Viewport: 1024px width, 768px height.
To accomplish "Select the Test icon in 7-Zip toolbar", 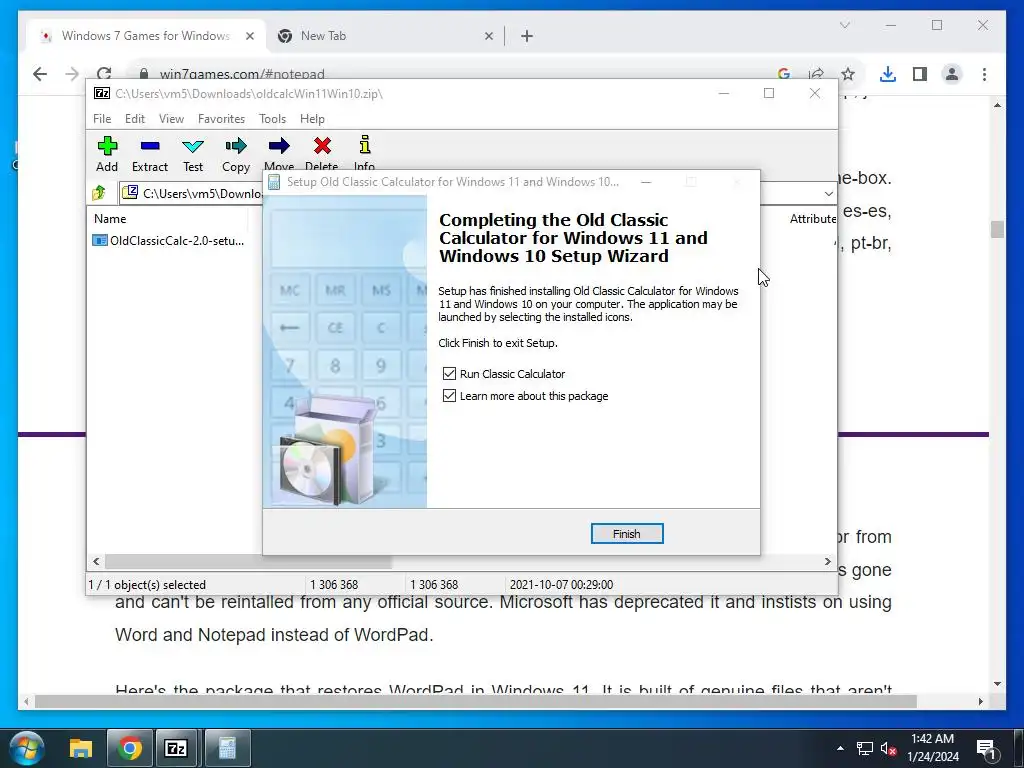I will (x=193, y=154).
